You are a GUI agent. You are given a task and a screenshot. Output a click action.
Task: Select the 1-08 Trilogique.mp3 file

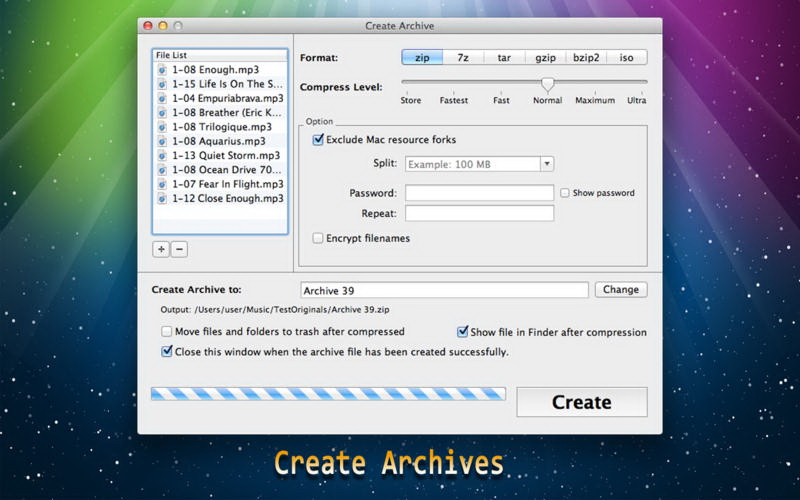click(x=221, y=127)
